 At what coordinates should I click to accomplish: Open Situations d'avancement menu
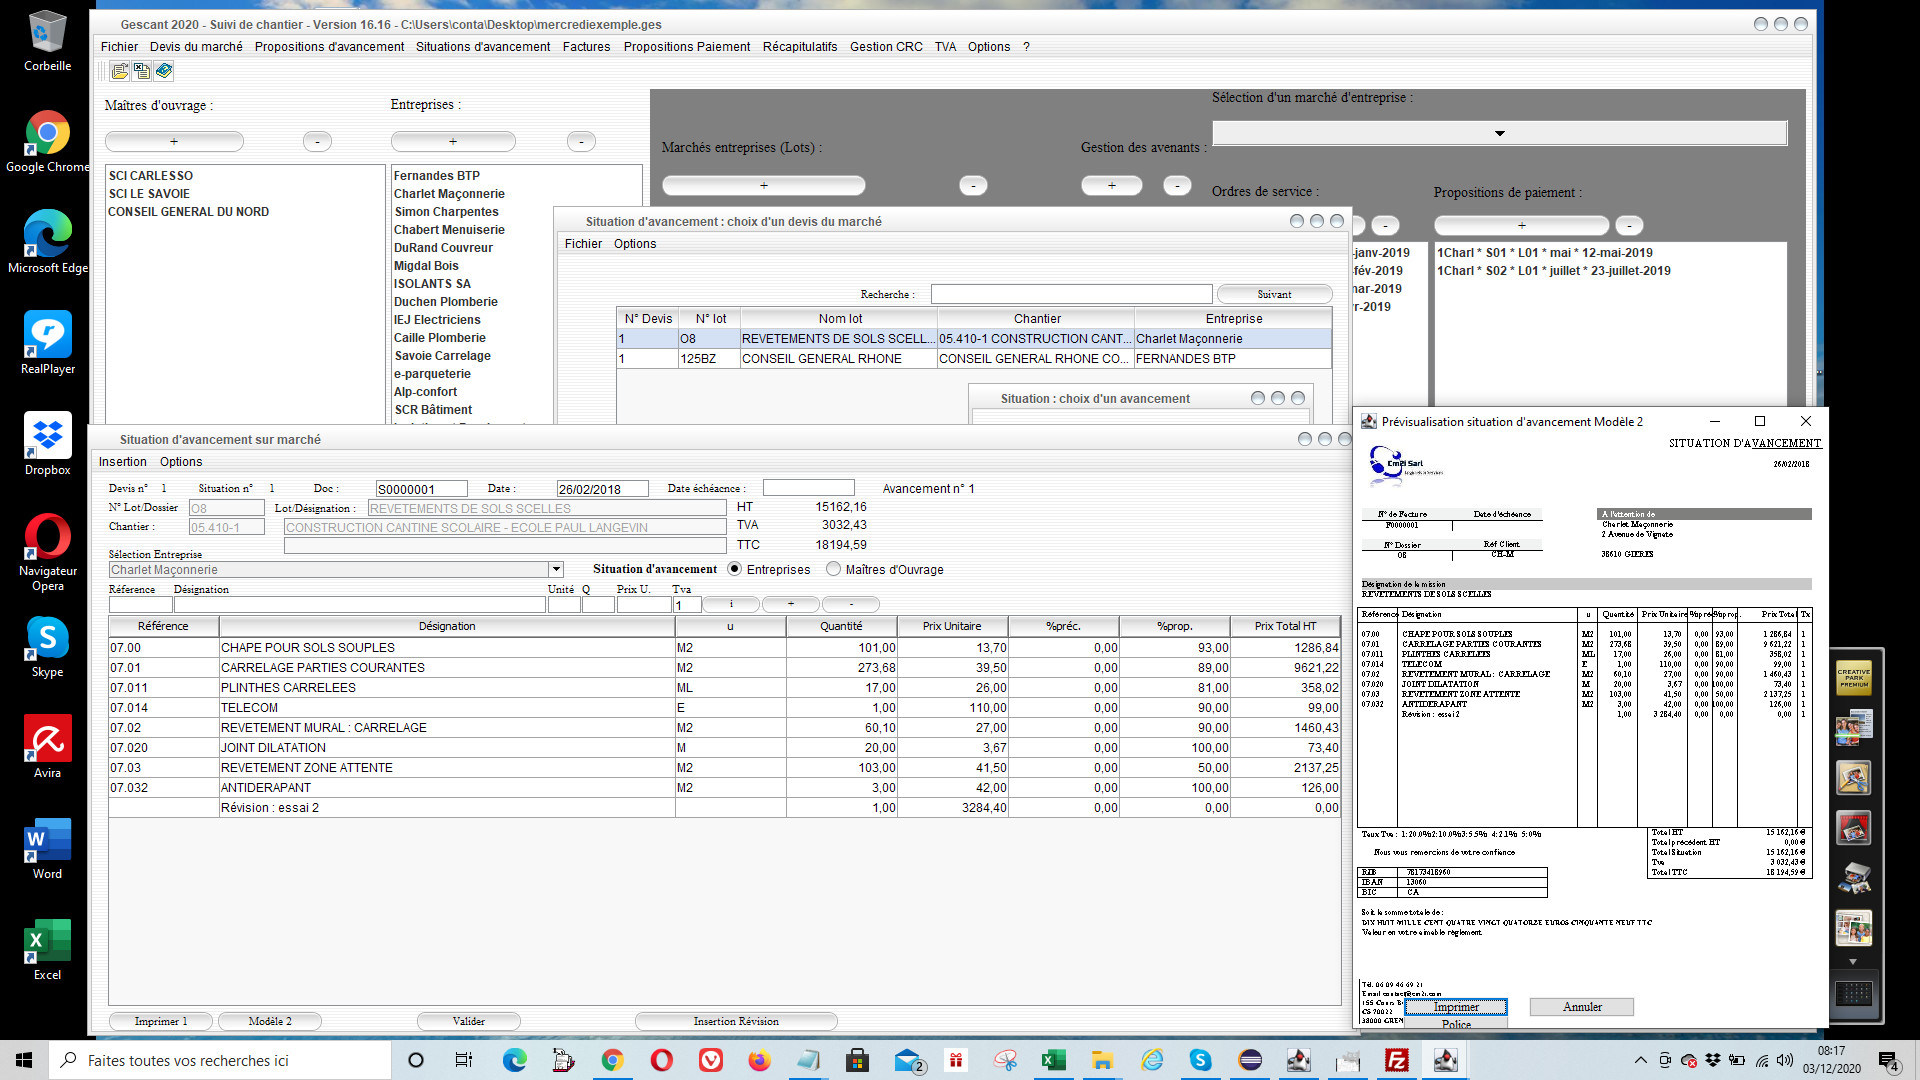coord(483,47)
